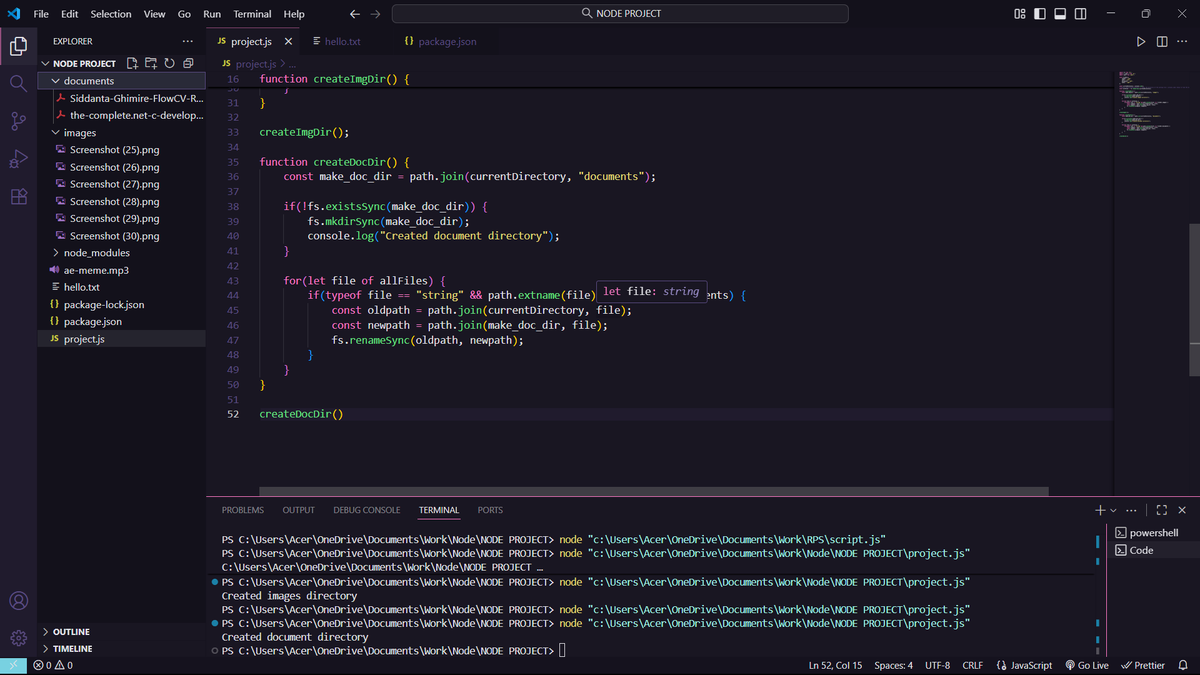Click errors and warnings count in status bar
The width and height of the screenshot is (1200, 675).
pyautogui.click(x=53, y=665)
